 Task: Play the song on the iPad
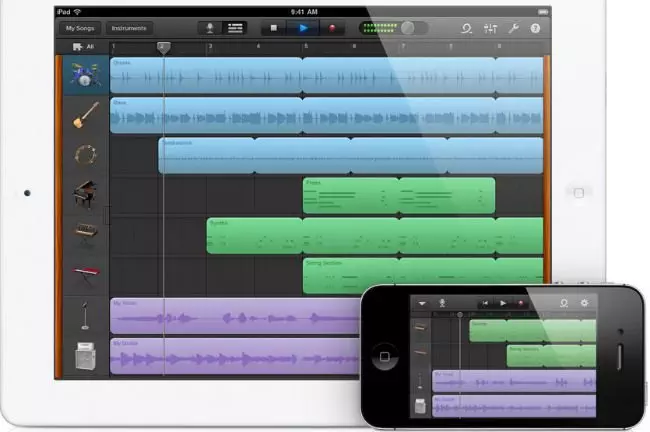pyautogui.click(x=303, y=28)
